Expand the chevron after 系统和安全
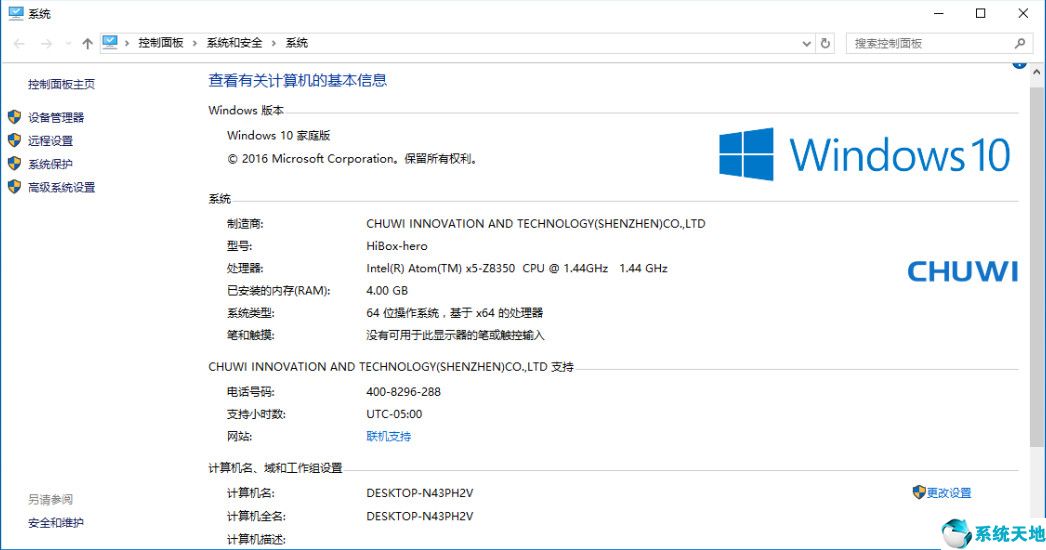This screenshot has width=1046, height=550. click(x=274, y=43)
